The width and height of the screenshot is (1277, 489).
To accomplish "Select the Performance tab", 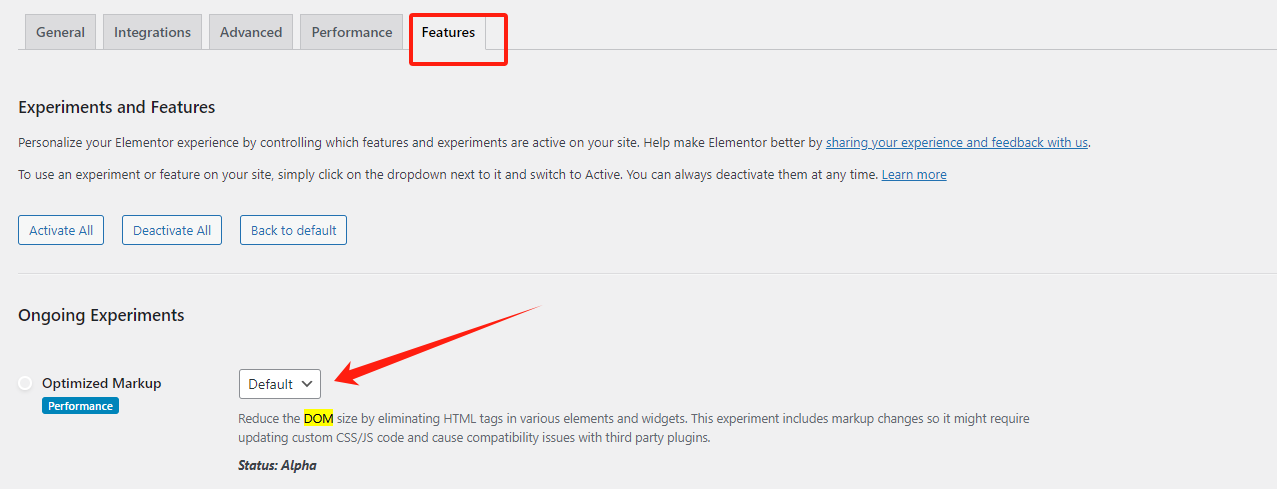I will (352, 32).
